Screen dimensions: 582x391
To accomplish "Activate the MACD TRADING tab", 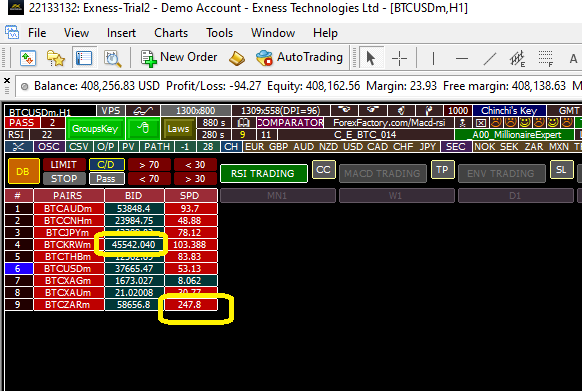I will 382,173.
